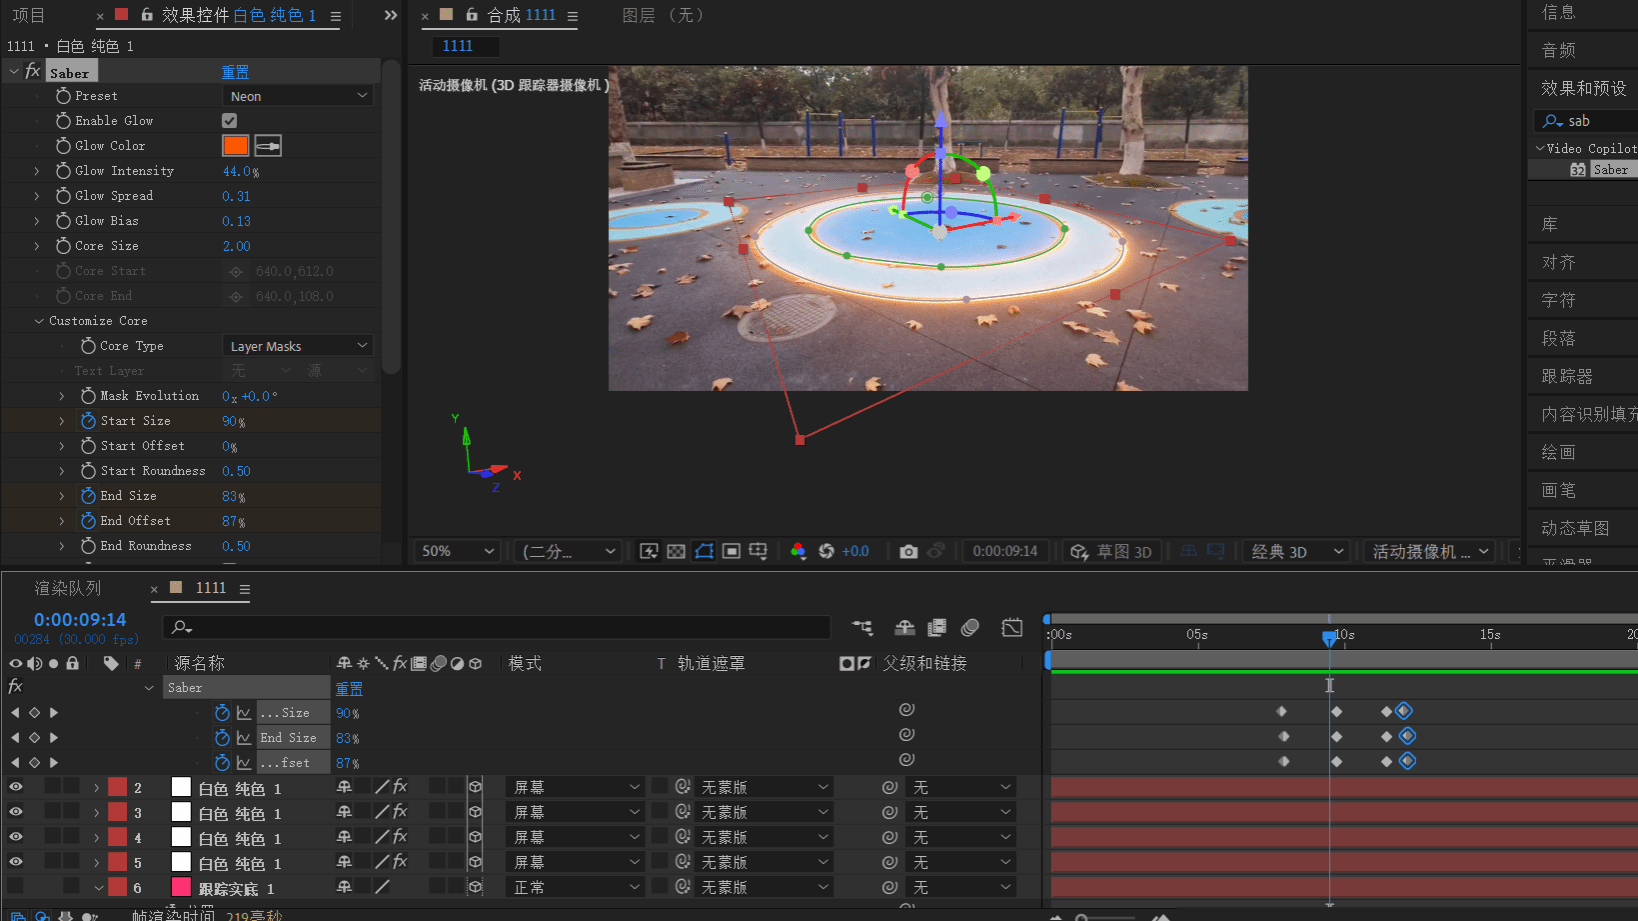The height and width of the screenshot is (921, 1638).
Task: Open the graph editor in the timeline
Action: click(x=1012, y=627)
